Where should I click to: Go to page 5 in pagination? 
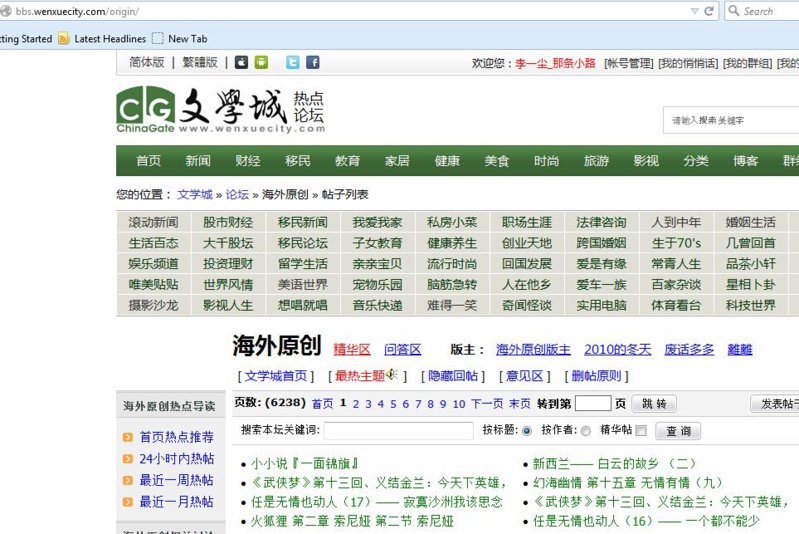click(x=393, y=404)
